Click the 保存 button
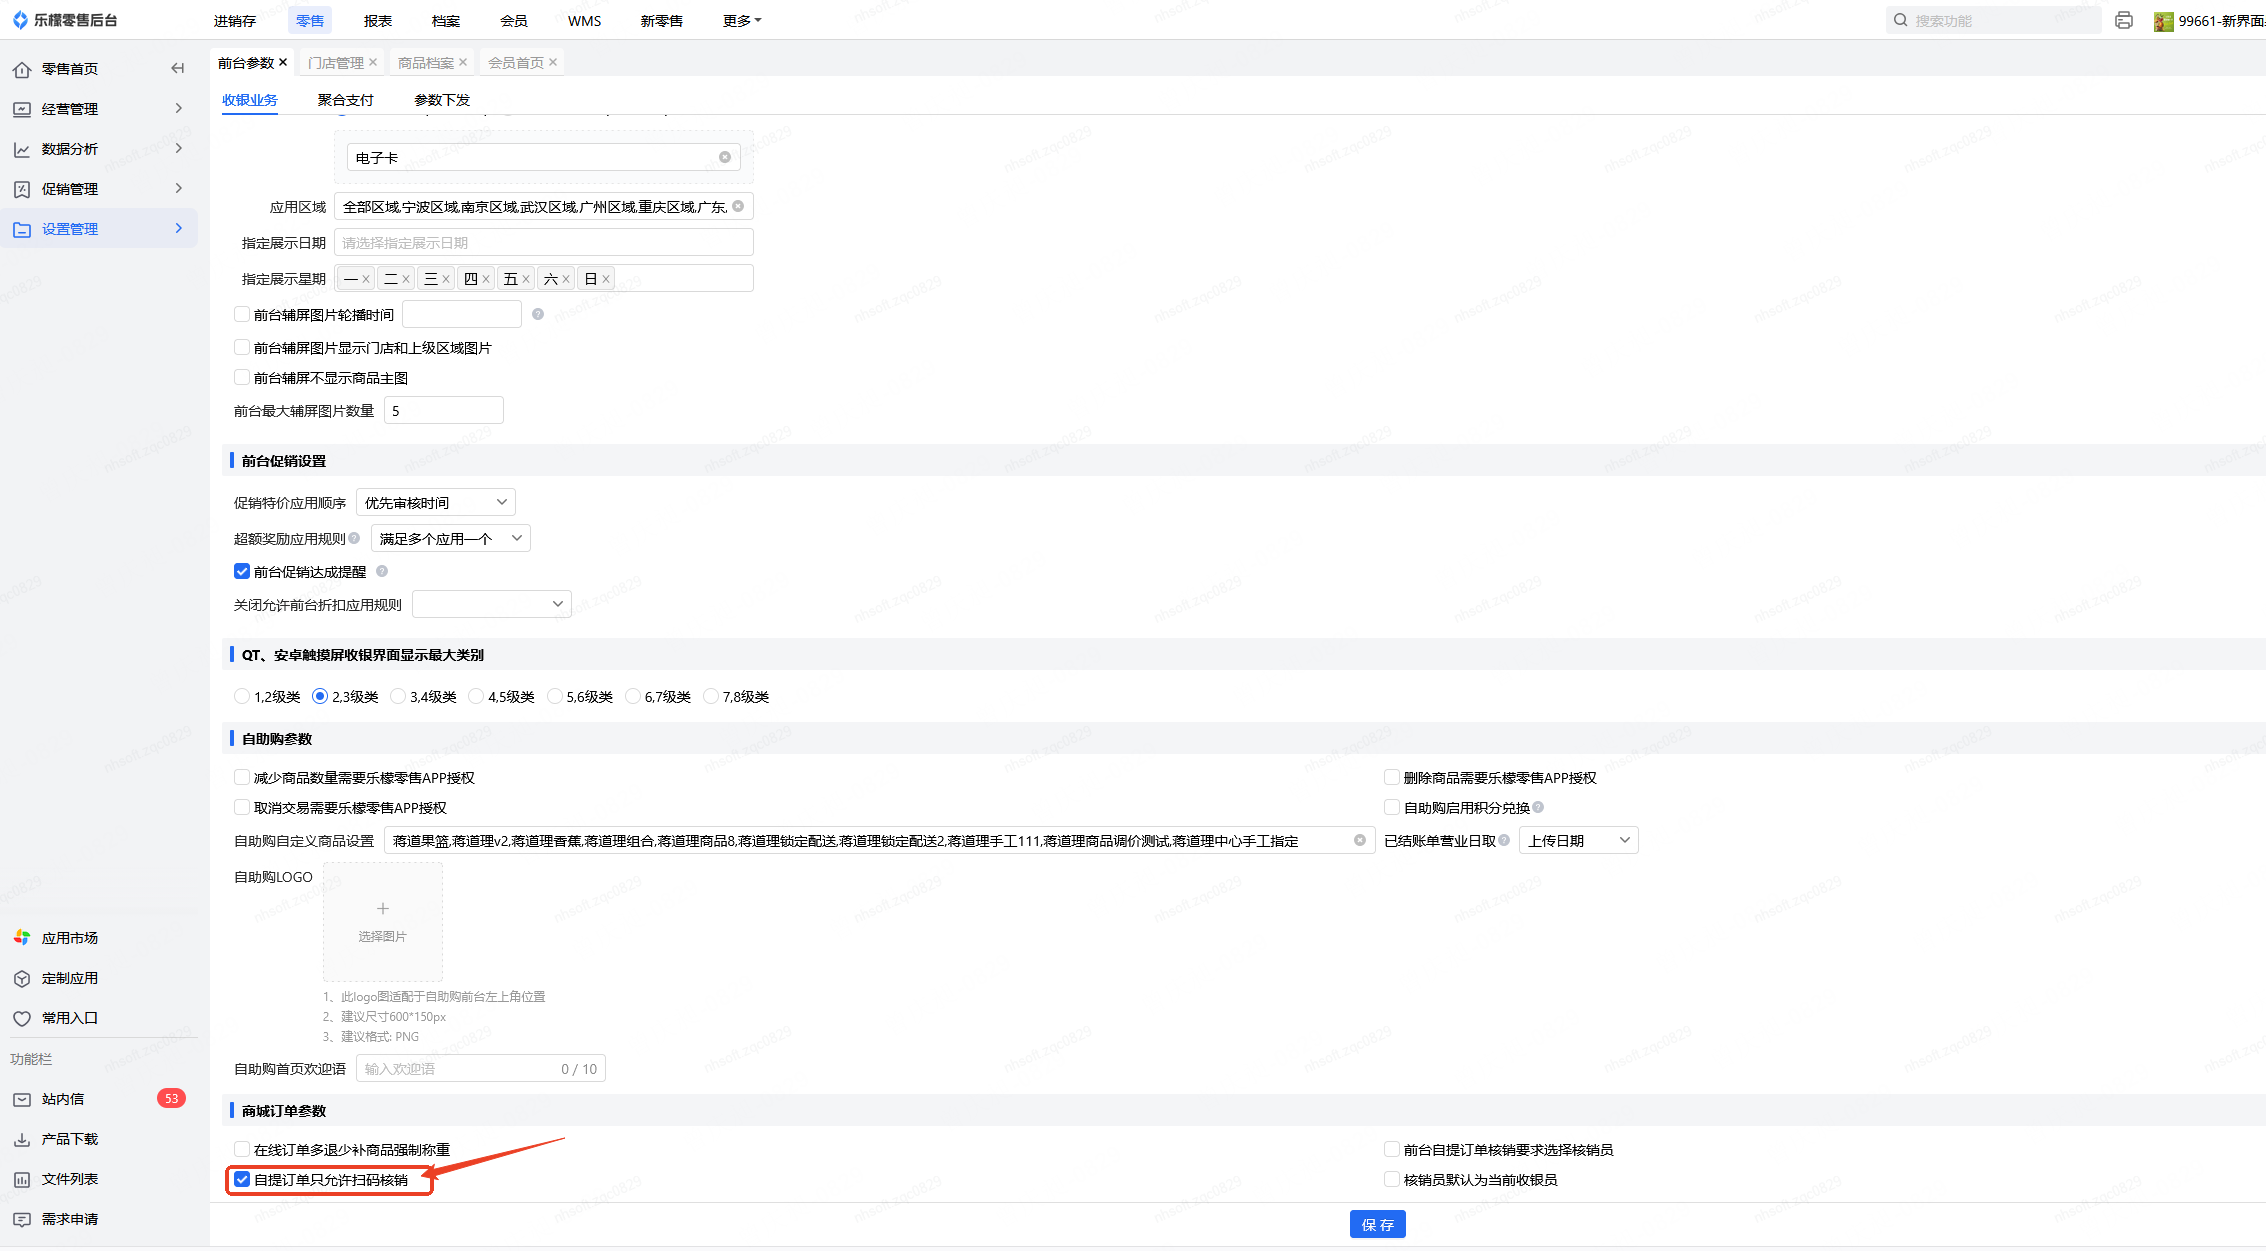This screenshot has height=1251, width=2266. click(x=1377, y=1225)
